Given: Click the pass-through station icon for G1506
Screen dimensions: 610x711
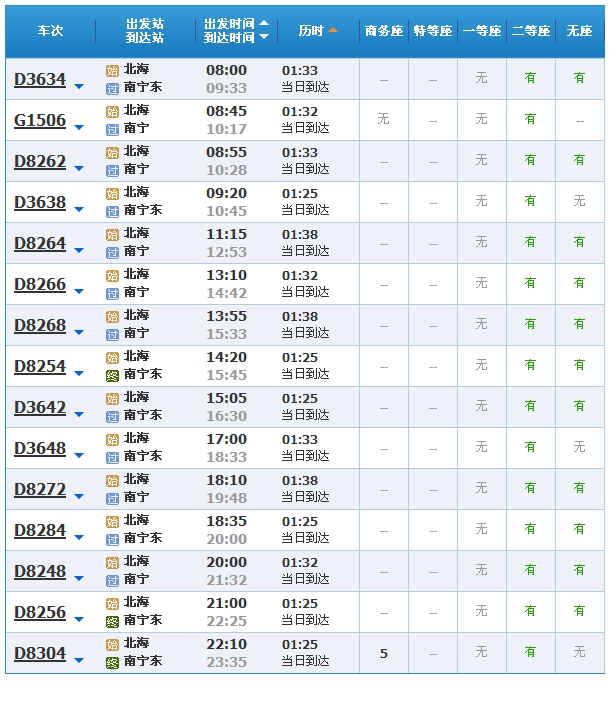Looking at the screenshot, I should click(112, 129).
